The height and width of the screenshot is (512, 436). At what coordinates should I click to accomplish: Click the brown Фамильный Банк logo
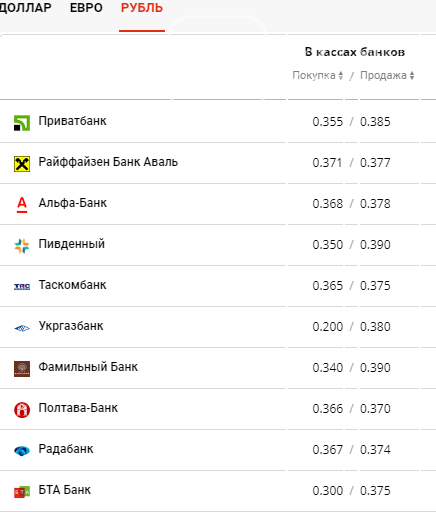(22, 369)
